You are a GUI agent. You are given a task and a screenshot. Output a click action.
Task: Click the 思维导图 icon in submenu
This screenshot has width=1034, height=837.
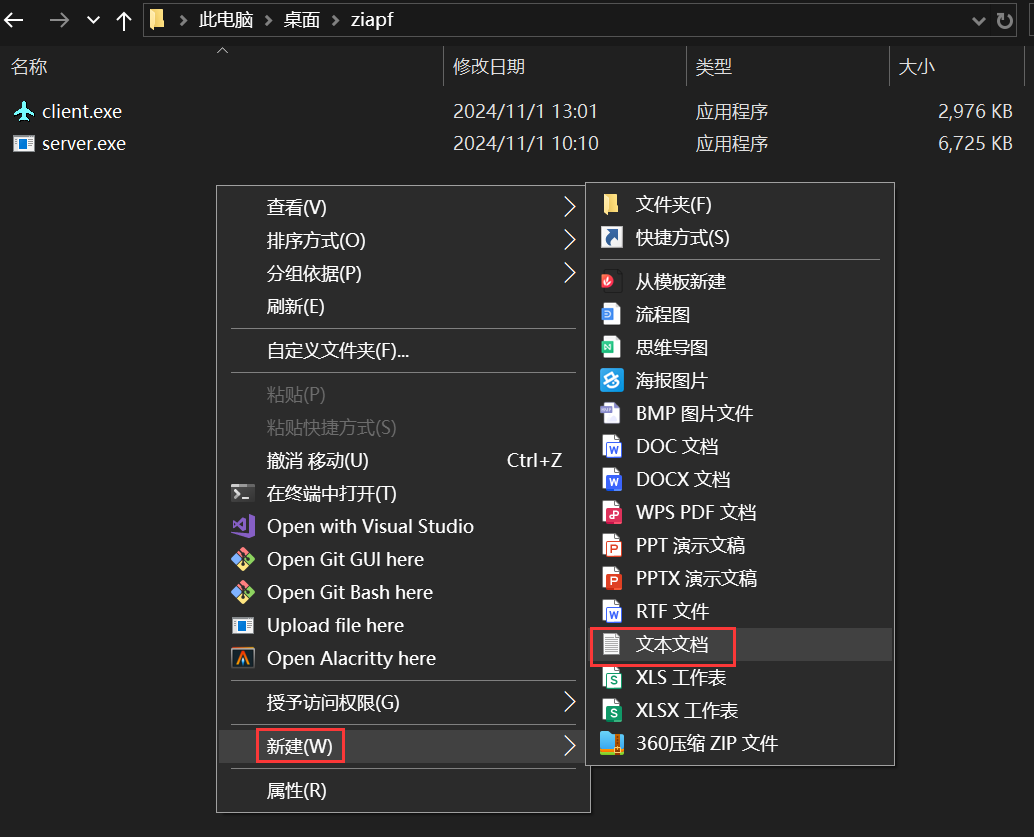pos(611,347)
